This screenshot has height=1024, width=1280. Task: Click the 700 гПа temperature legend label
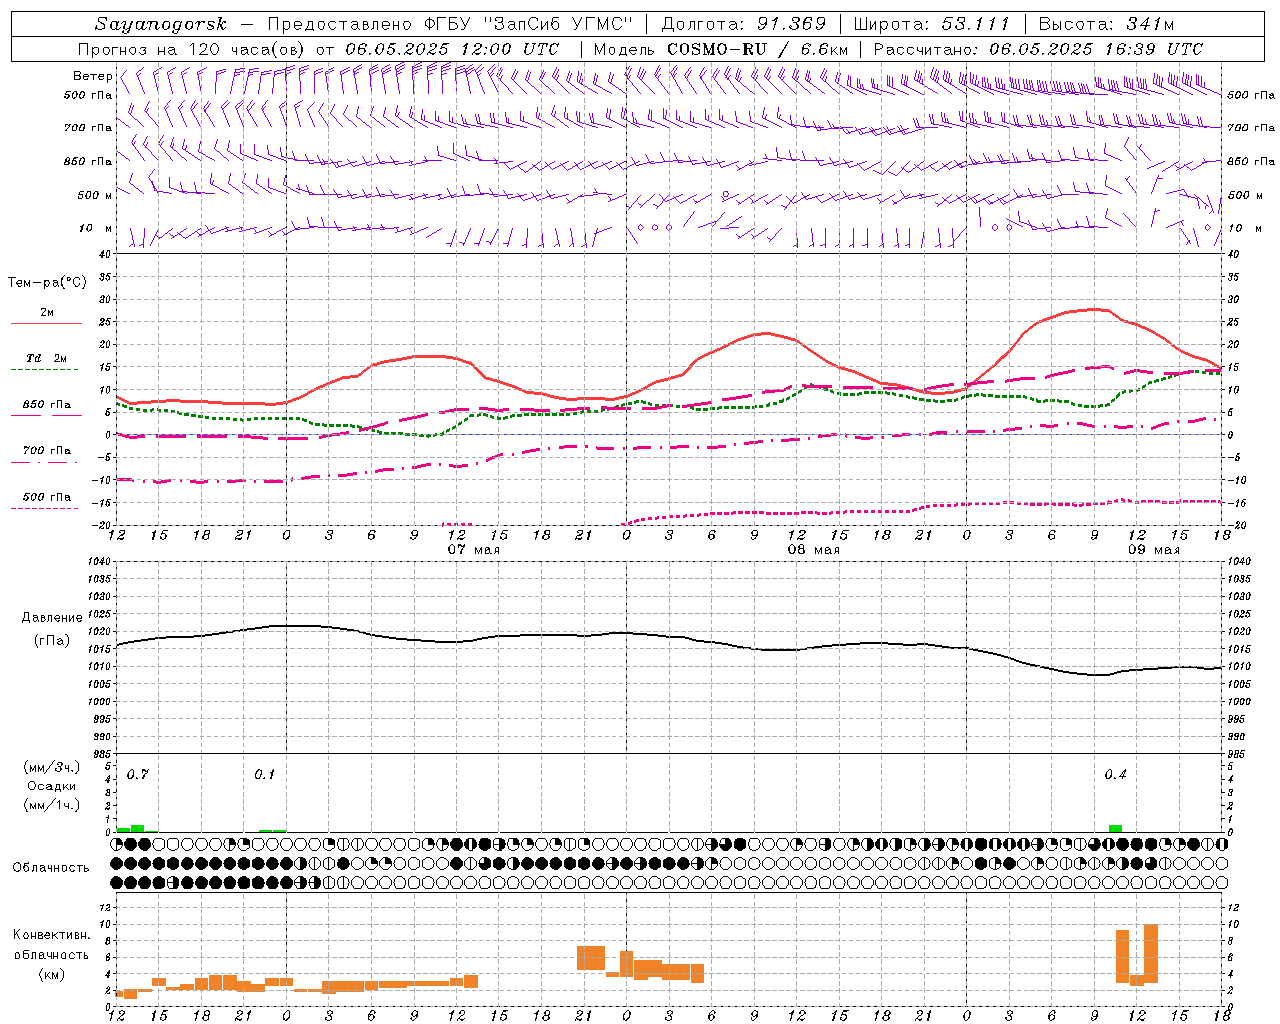[47, 450]
